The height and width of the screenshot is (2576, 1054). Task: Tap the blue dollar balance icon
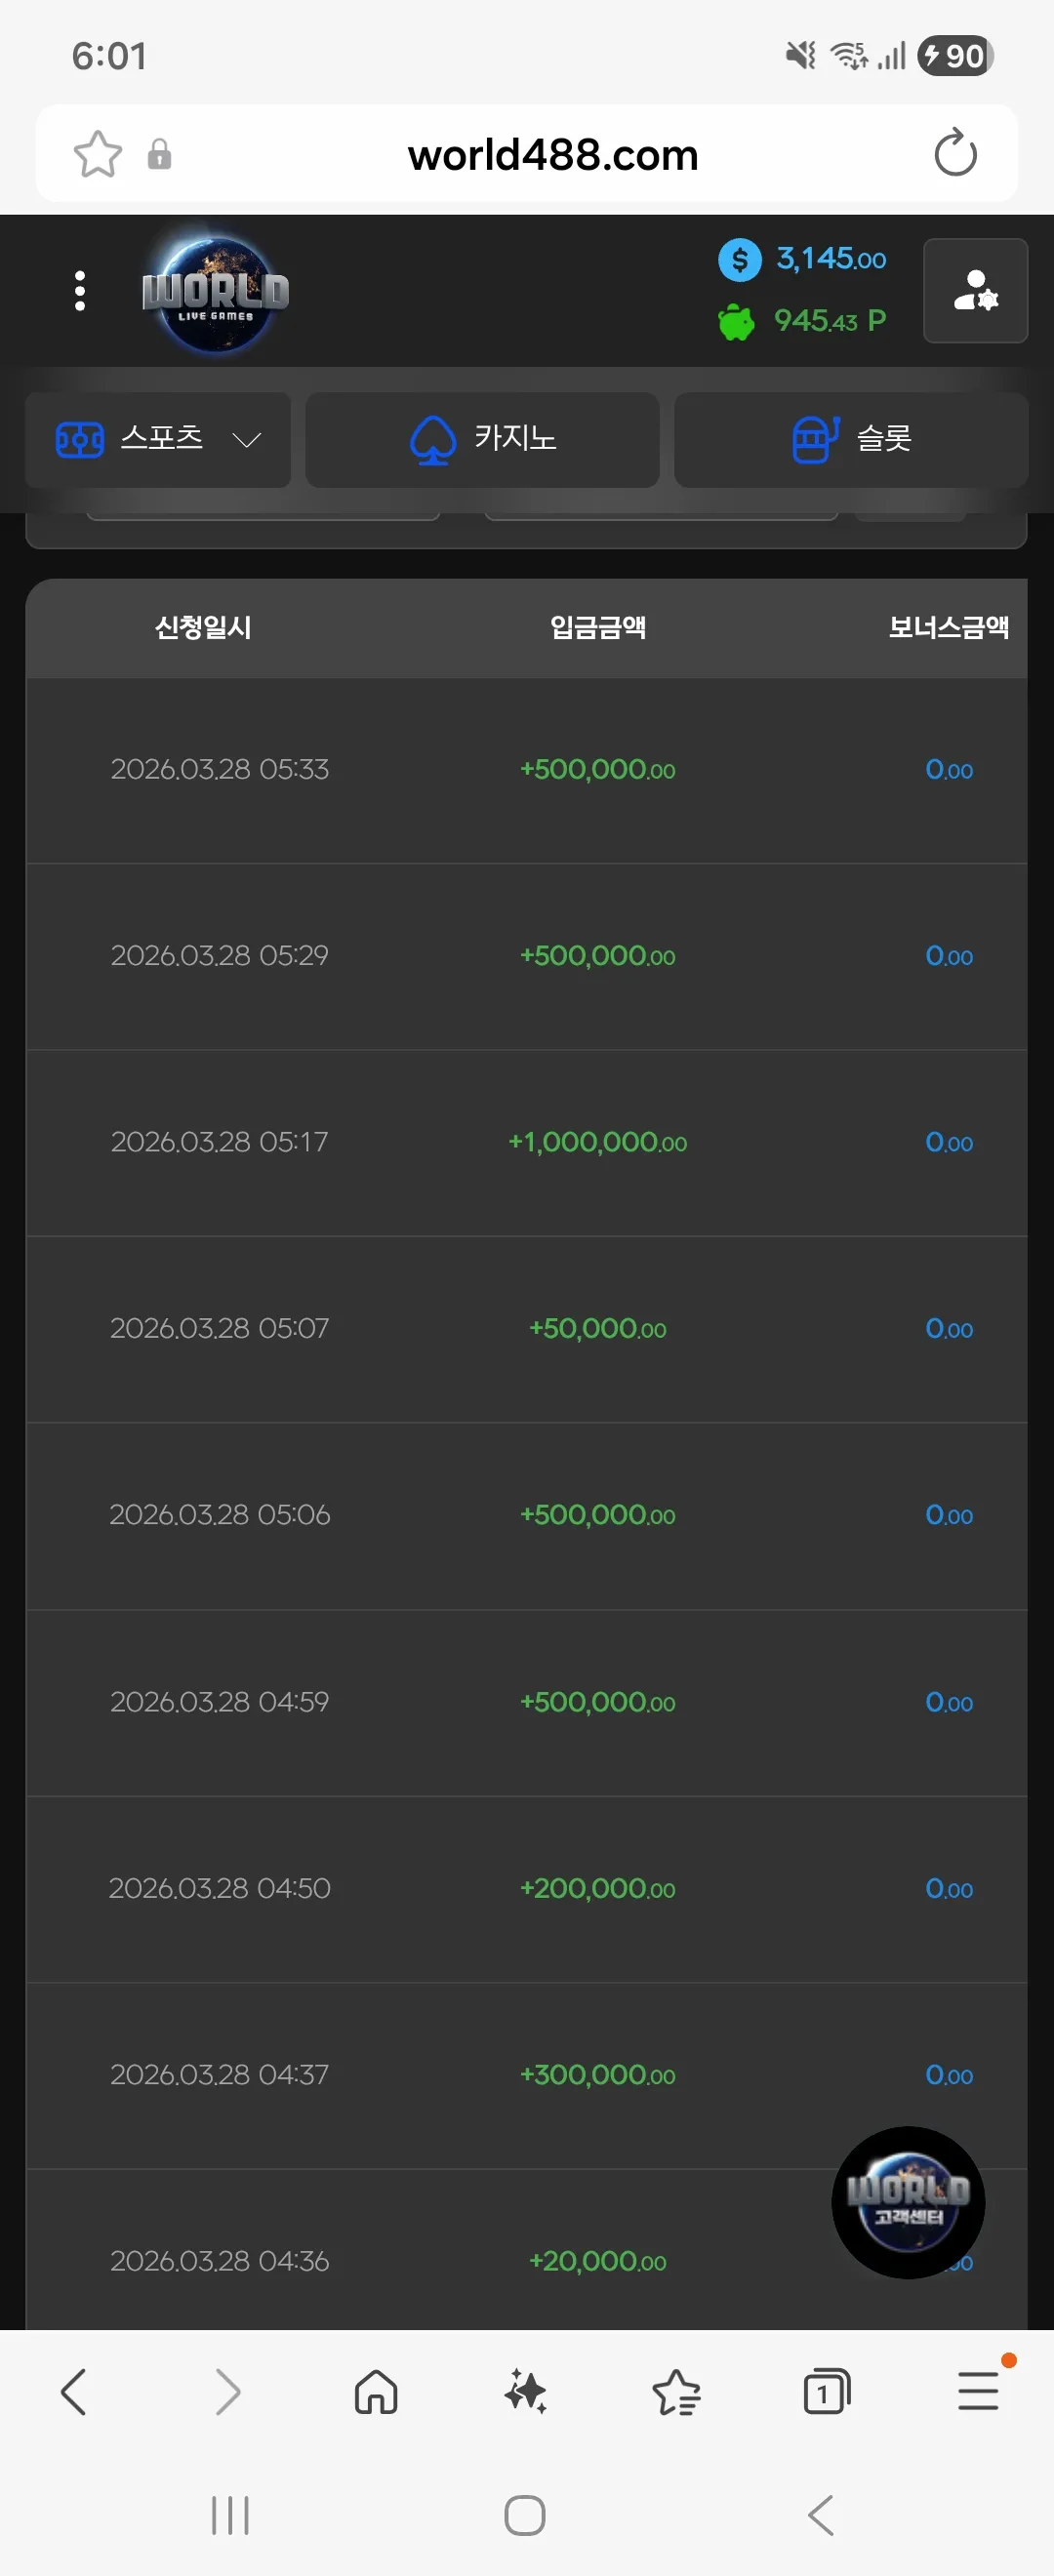[740, 260]
